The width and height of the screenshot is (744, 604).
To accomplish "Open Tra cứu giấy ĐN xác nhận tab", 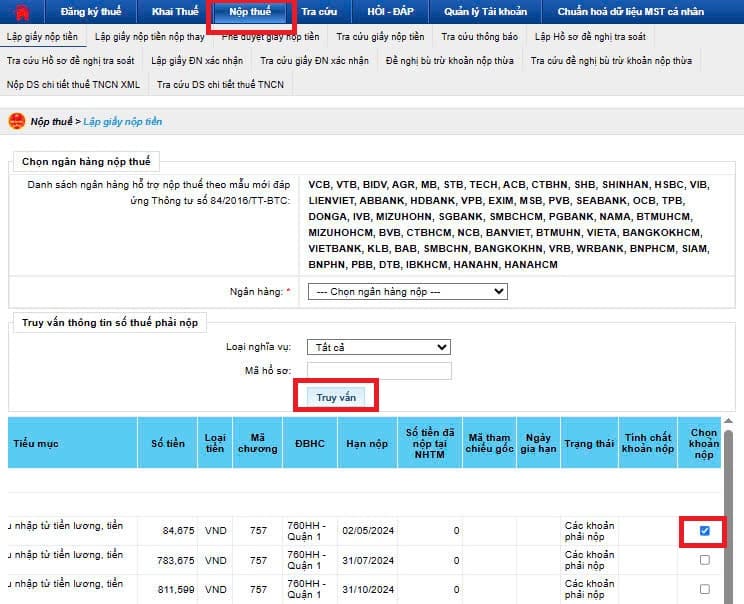I will click(x=314, y=61).
